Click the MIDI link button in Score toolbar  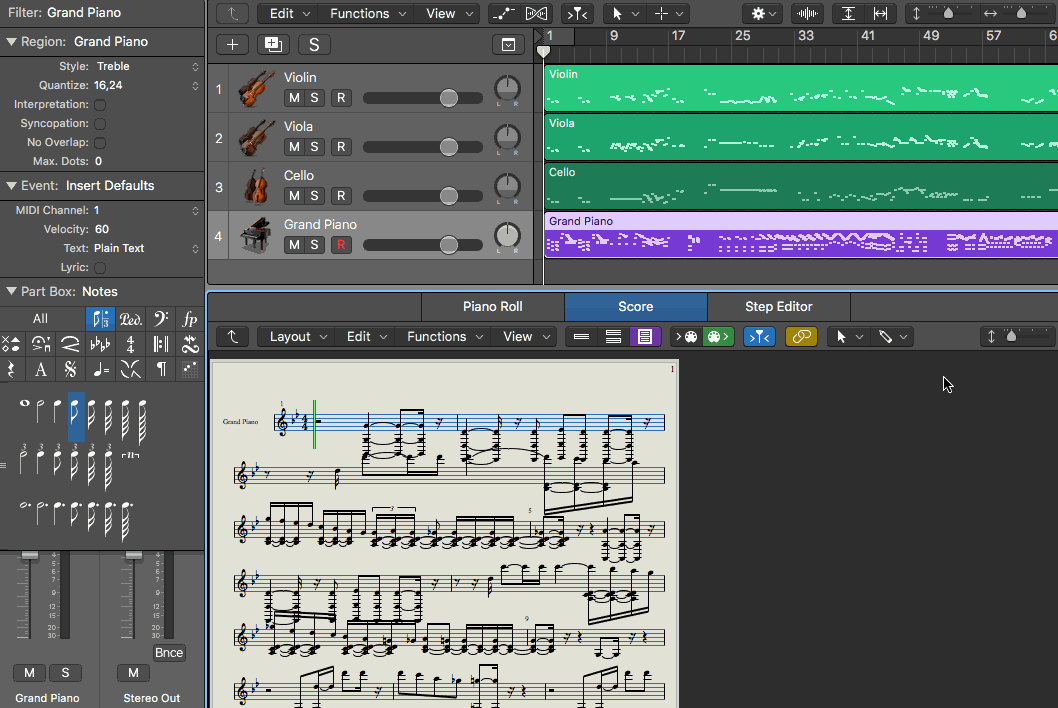[x=801, y=337]
